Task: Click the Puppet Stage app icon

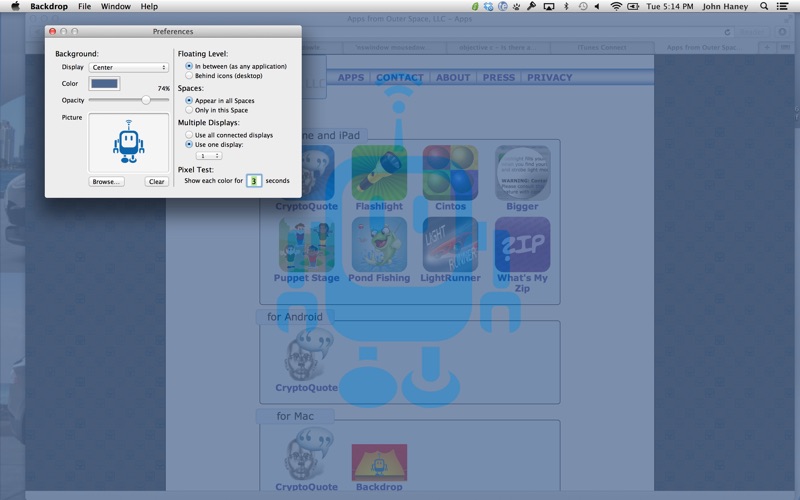Action: (307, 244)
